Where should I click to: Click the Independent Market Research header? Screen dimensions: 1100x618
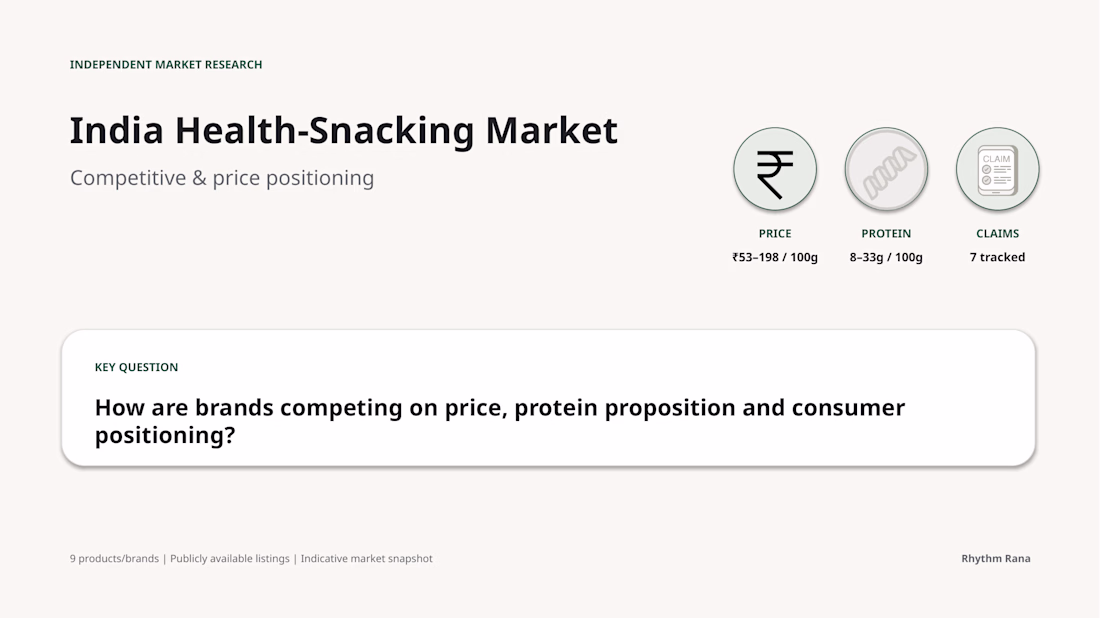coord(166,65)
